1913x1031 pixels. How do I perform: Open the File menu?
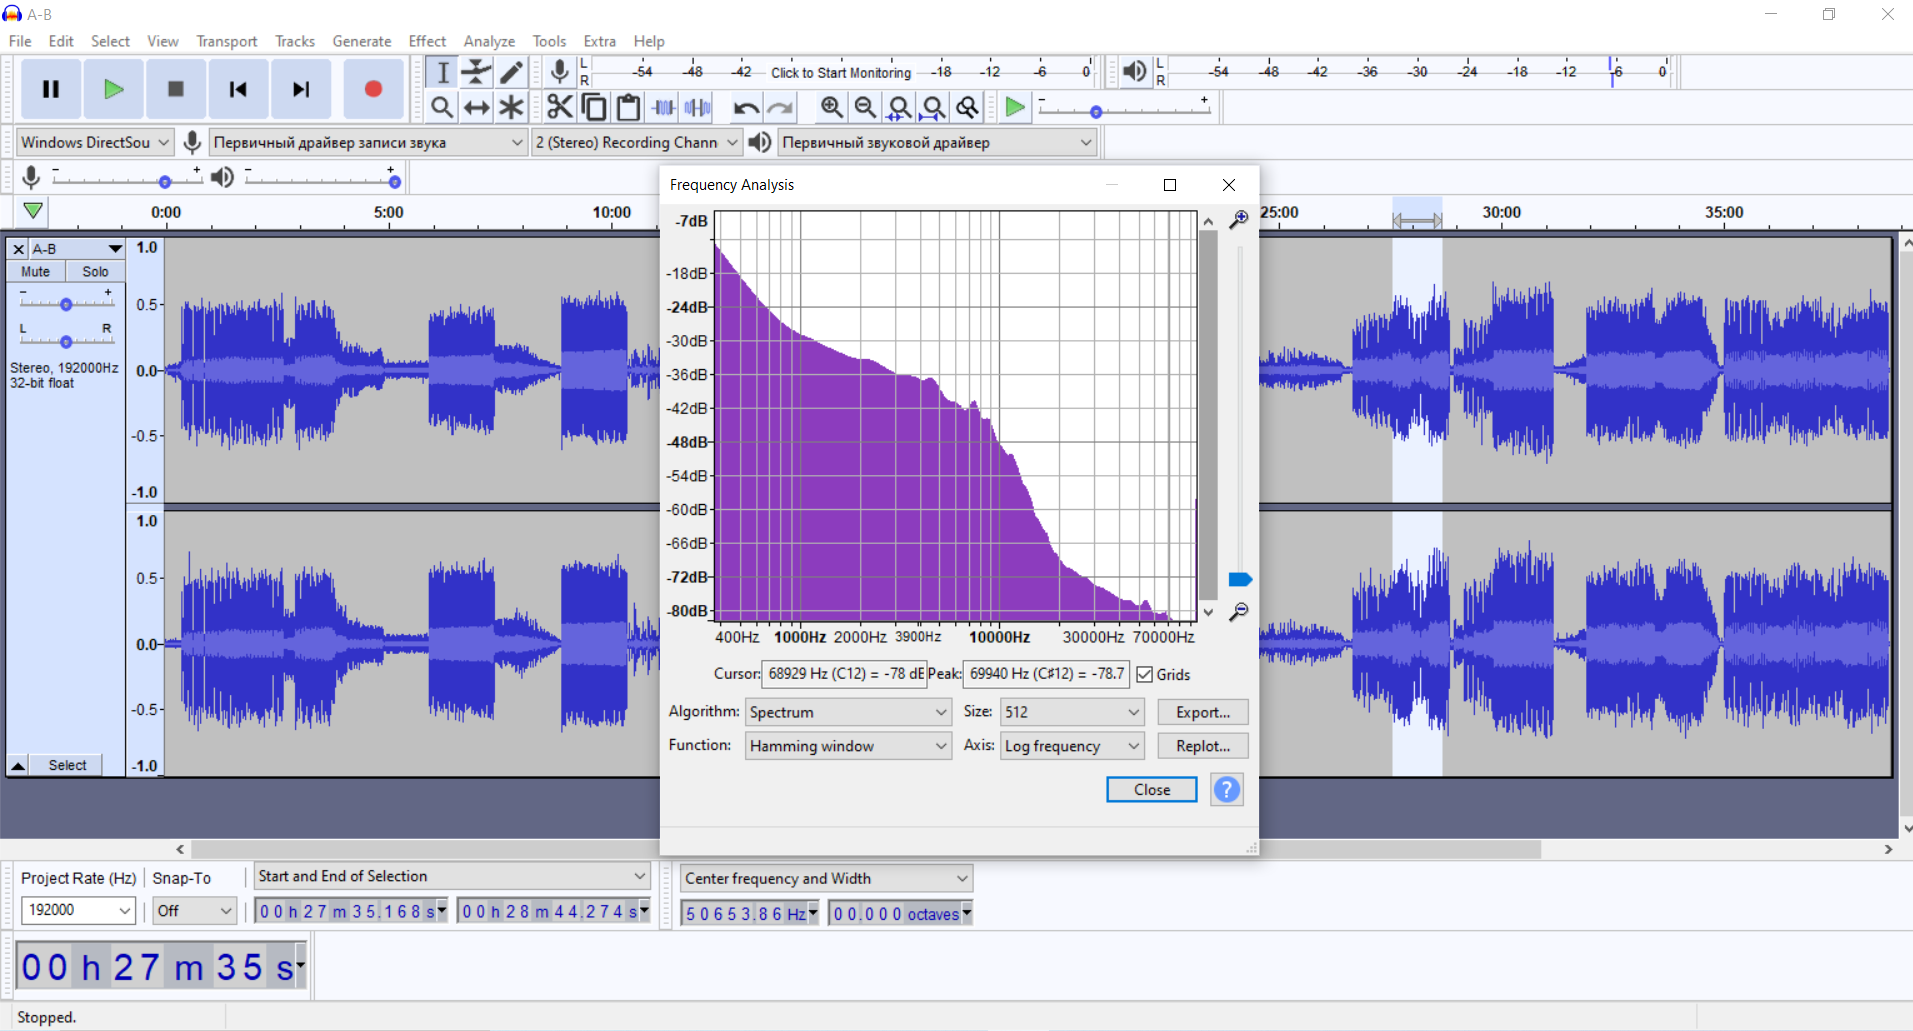tap(20, 41)
